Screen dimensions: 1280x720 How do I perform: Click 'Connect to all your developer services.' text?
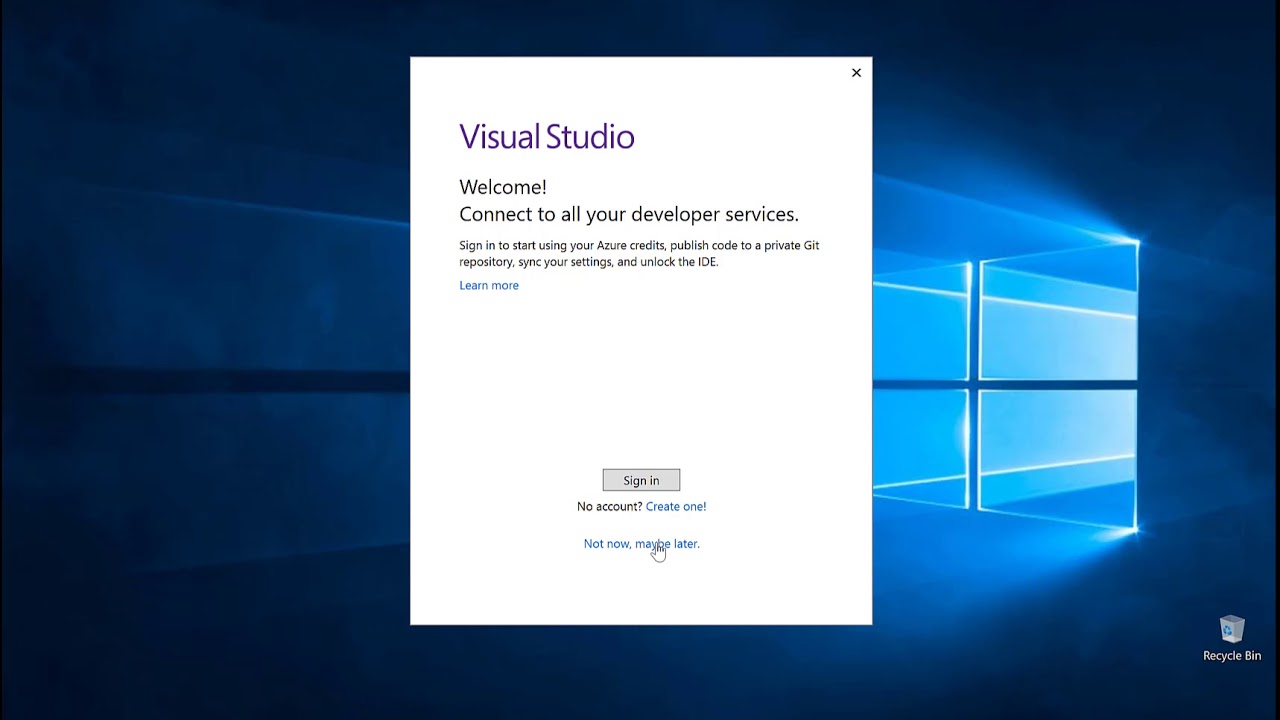pyautogui.click(x=629, y=214)
